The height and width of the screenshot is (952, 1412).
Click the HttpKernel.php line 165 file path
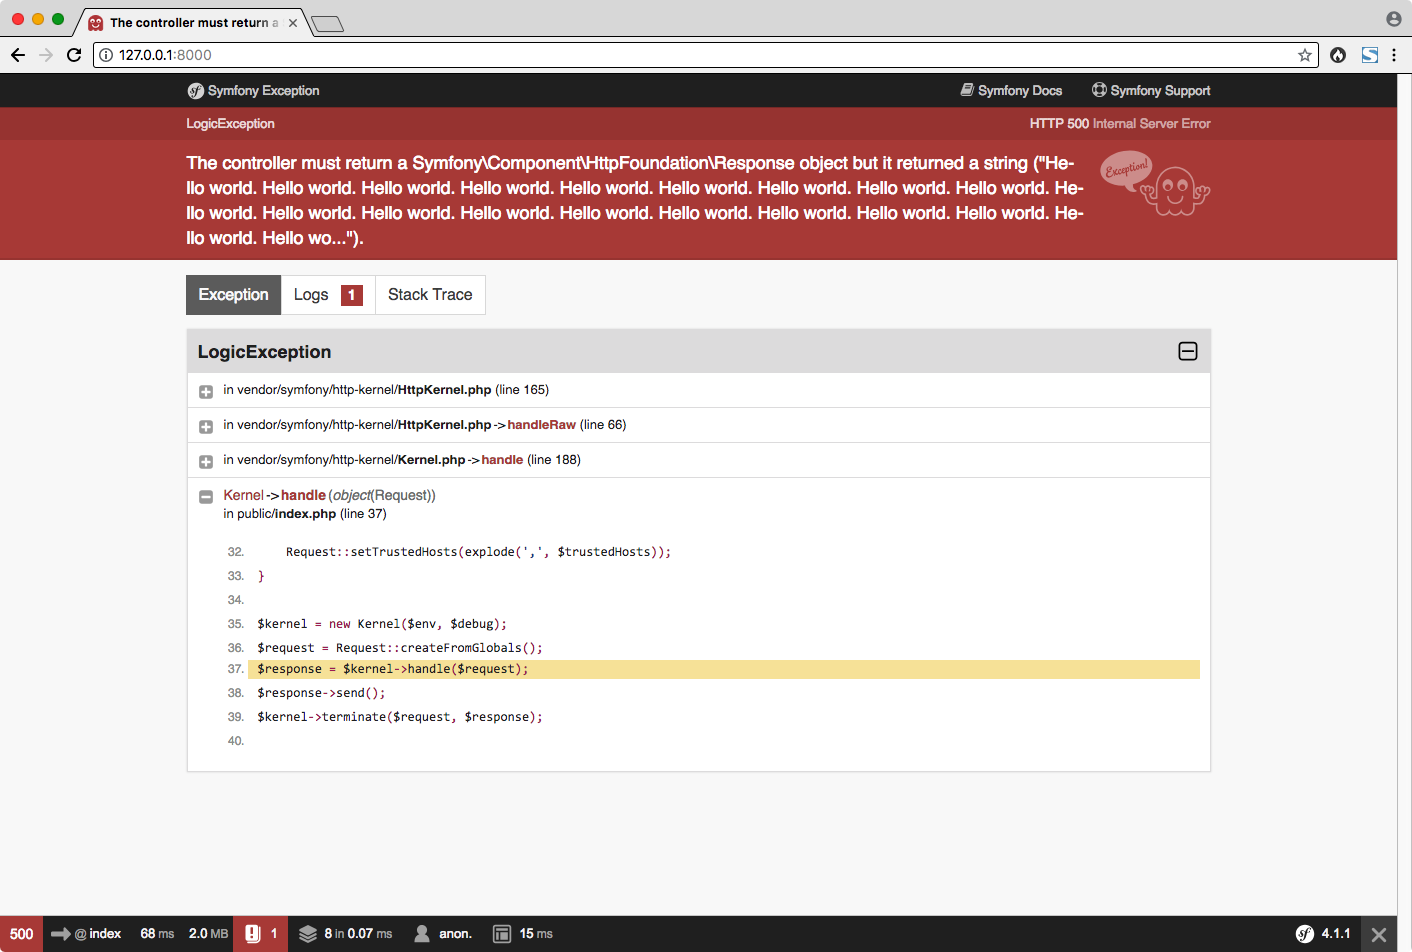386,390
